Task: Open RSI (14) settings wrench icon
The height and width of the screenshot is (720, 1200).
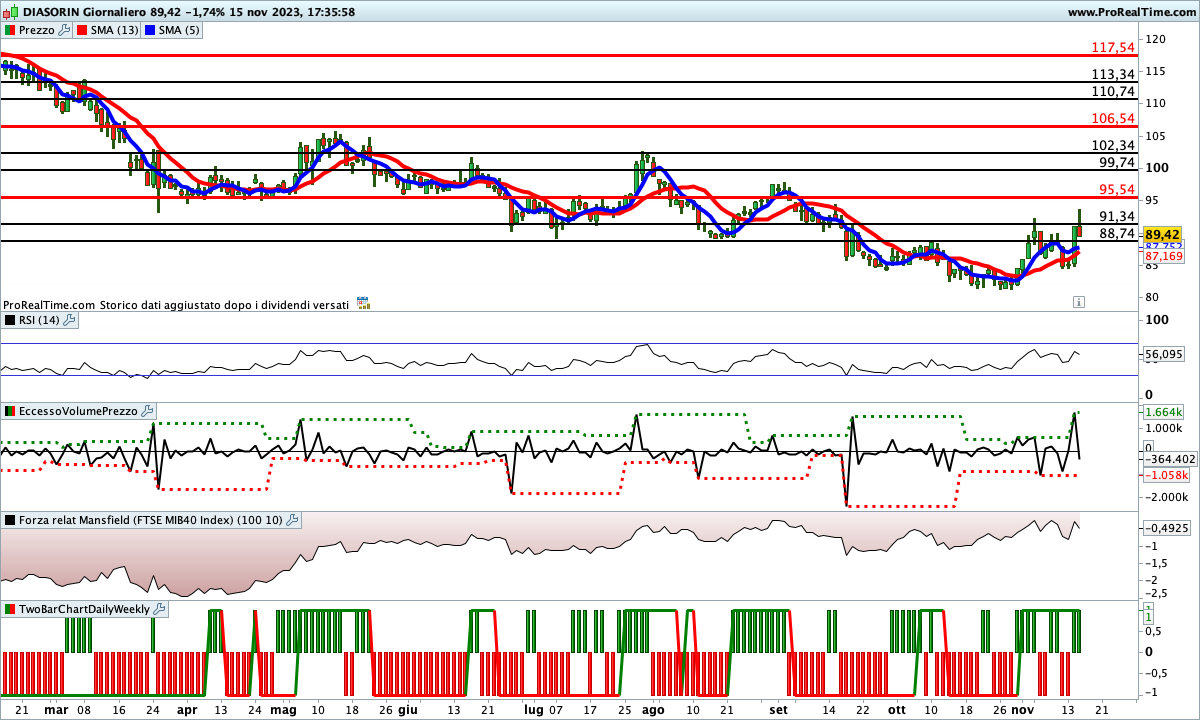Action: 71,320
